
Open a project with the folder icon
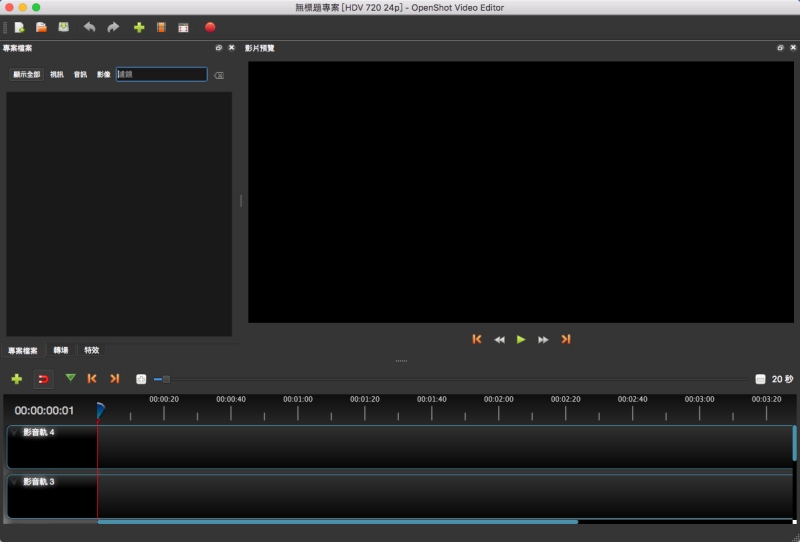(x=41, y=27)
